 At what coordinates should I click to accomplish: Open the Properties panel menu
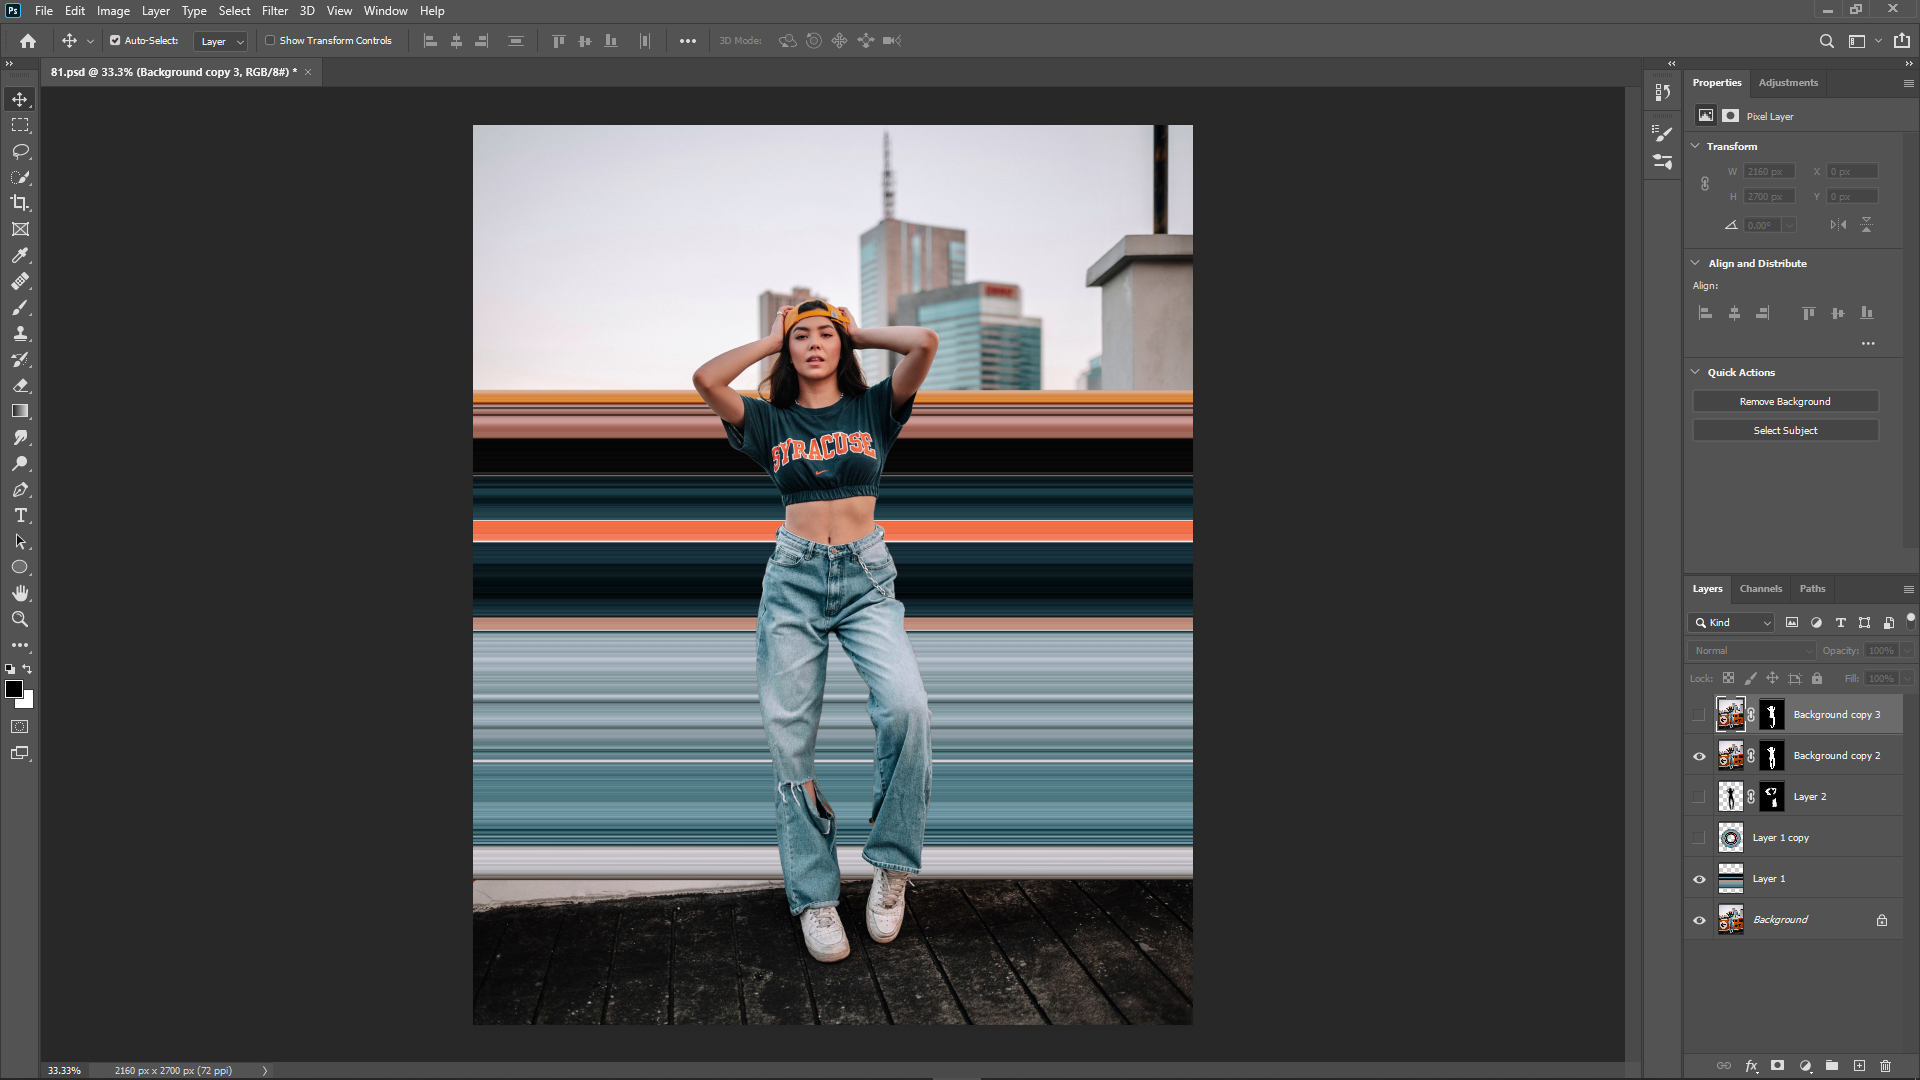[x=1908, y=83]
